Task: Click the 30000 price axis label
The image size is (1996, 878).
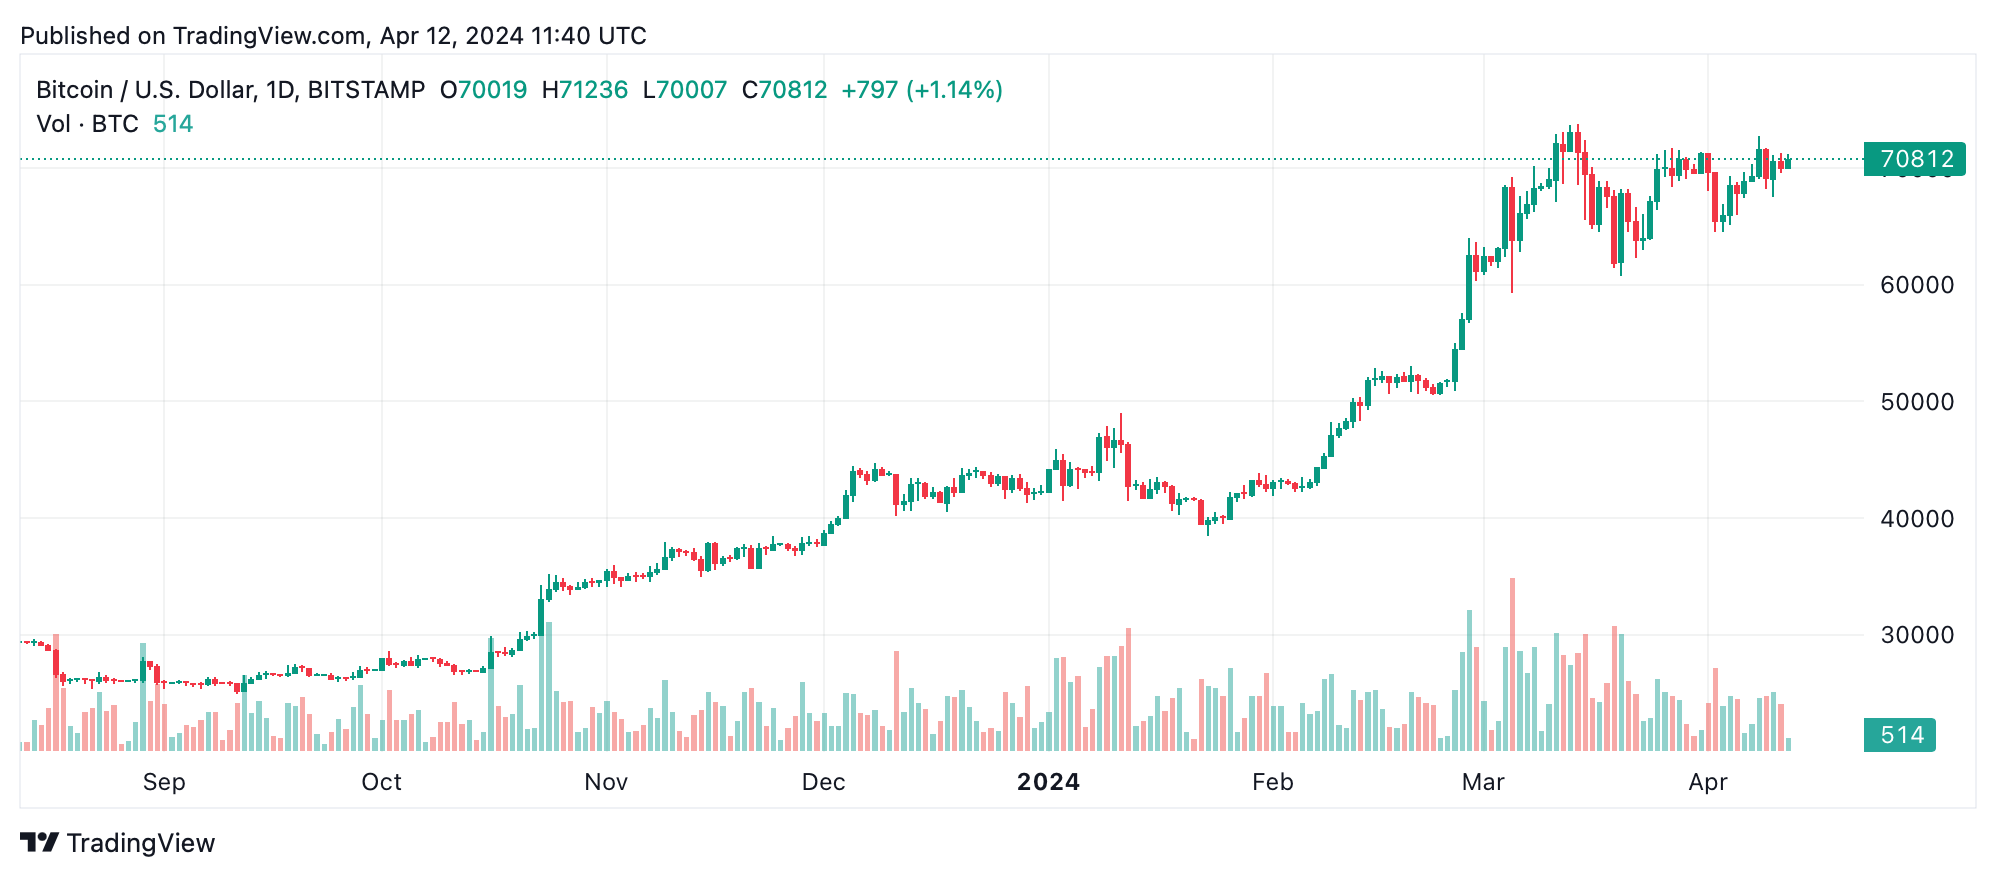Action: click(x=1917, y=635)
